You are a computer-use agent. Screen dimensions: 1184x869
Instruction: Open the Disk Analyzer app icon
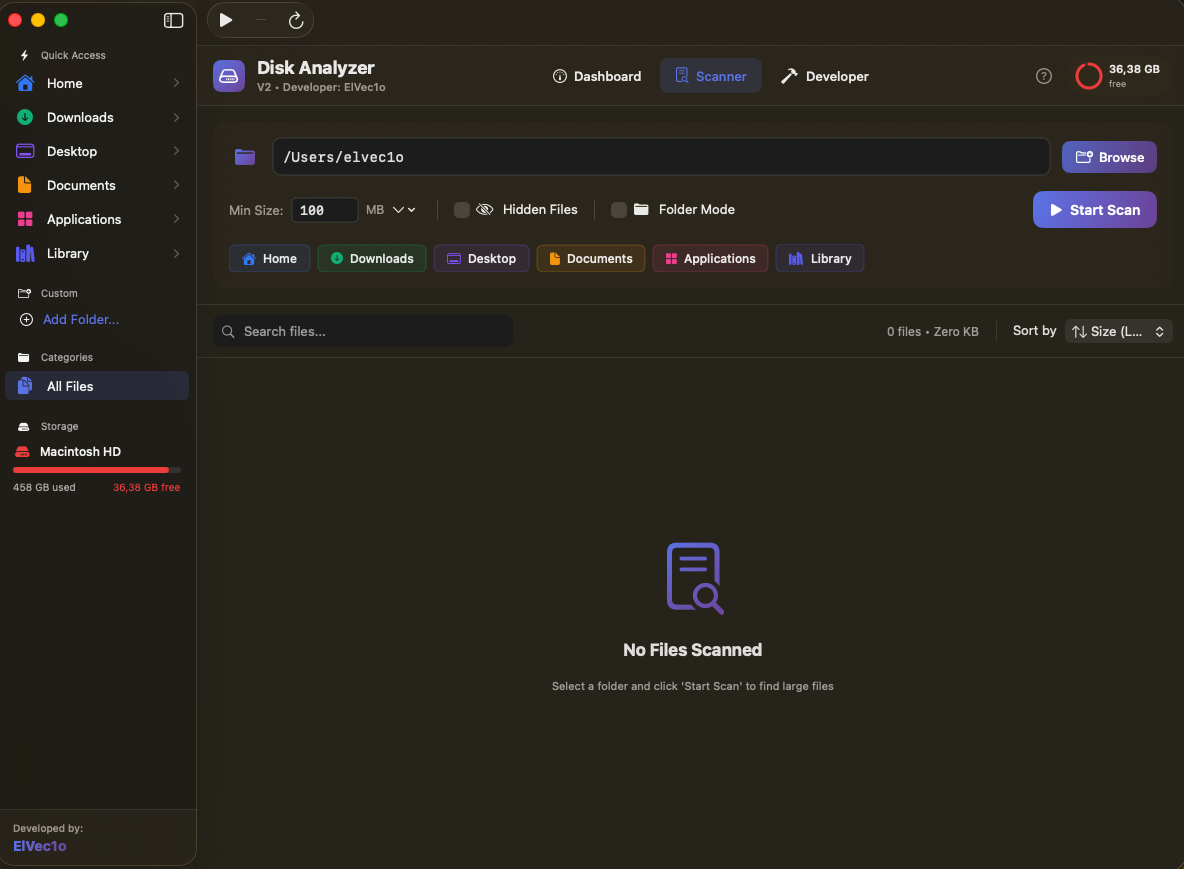pyautogui.click(x=228, y=76)
